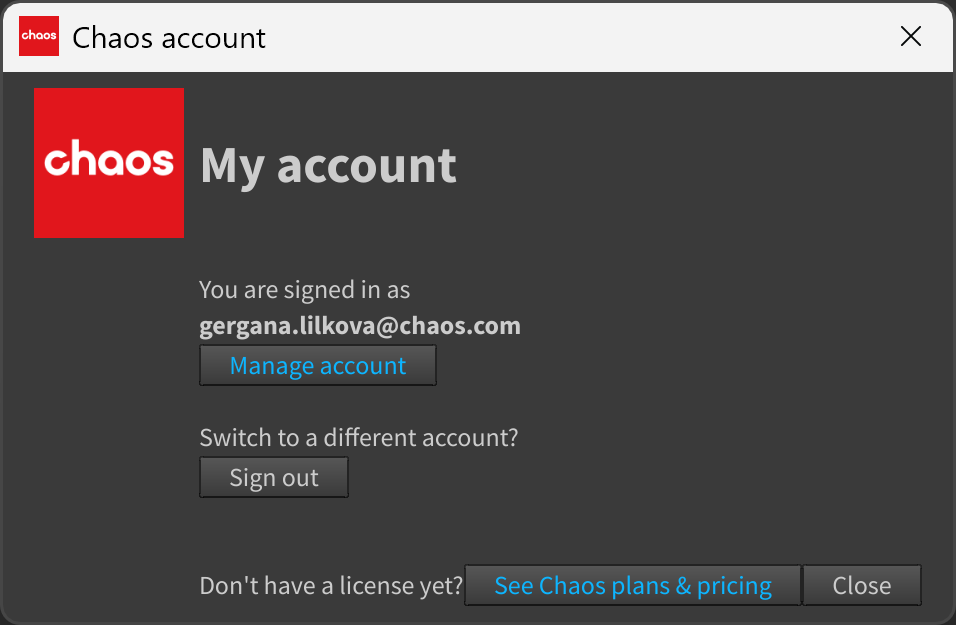Dismiss the dialog using the Close button
Viewport: 956px width, 625px height.
click(x=861, y=585)
